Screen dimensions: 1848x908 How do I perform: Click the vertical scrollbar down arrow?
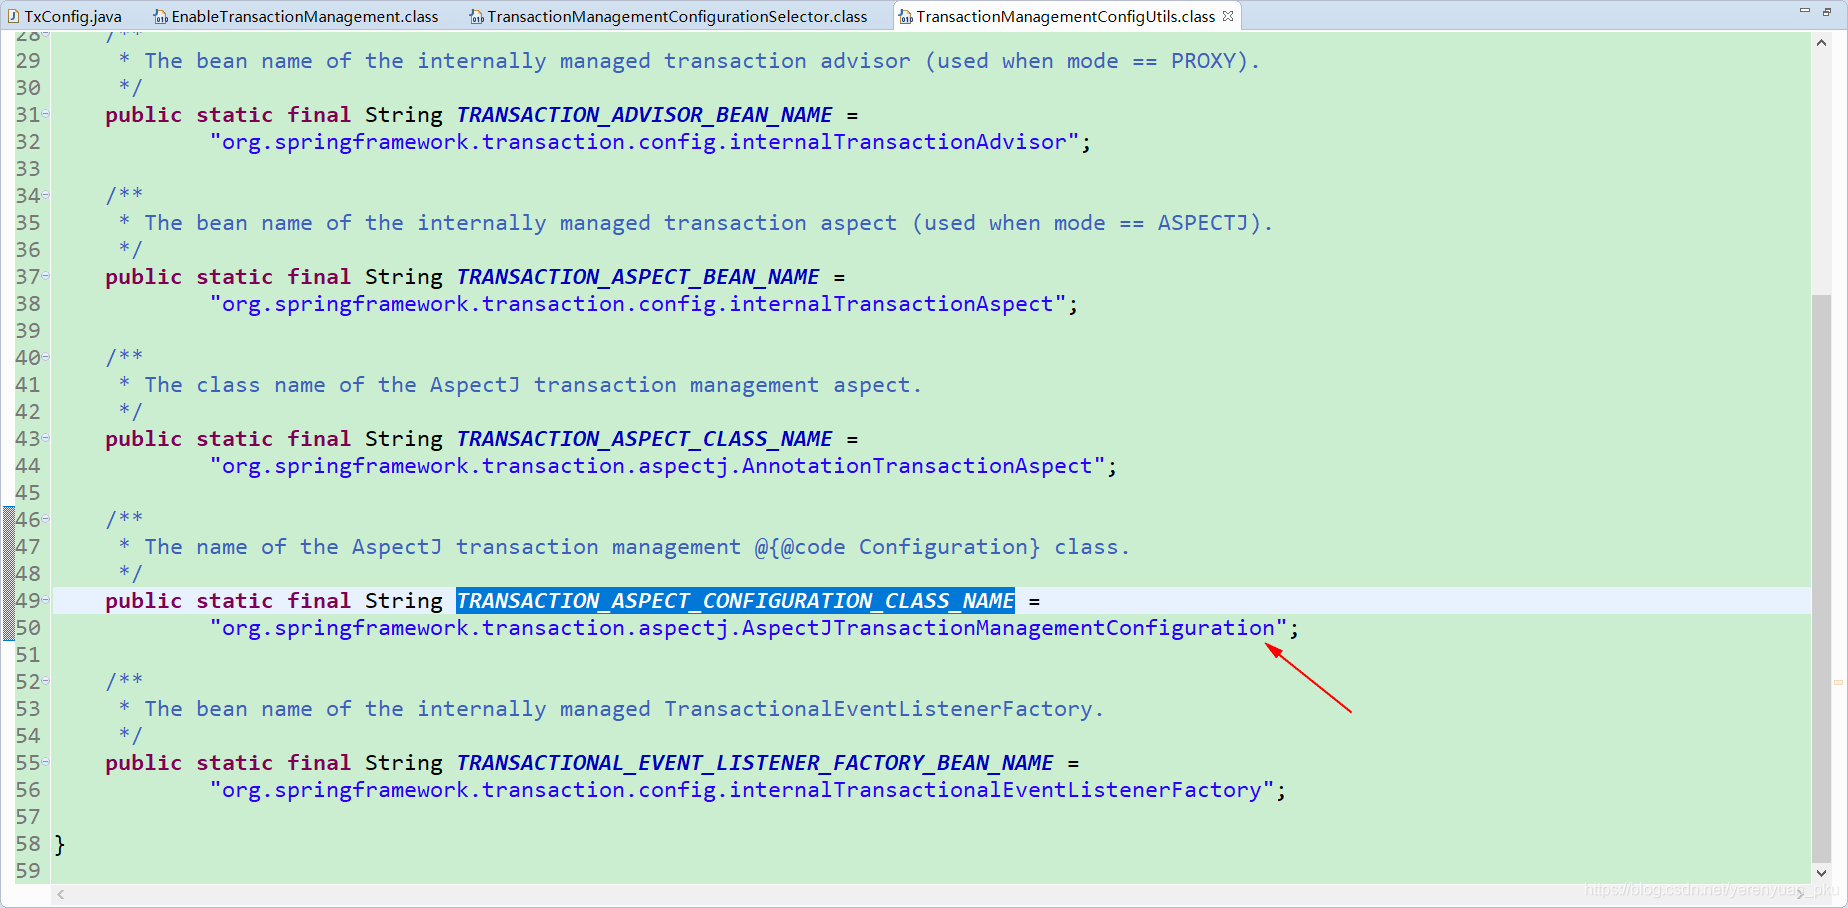[1821, 873]
